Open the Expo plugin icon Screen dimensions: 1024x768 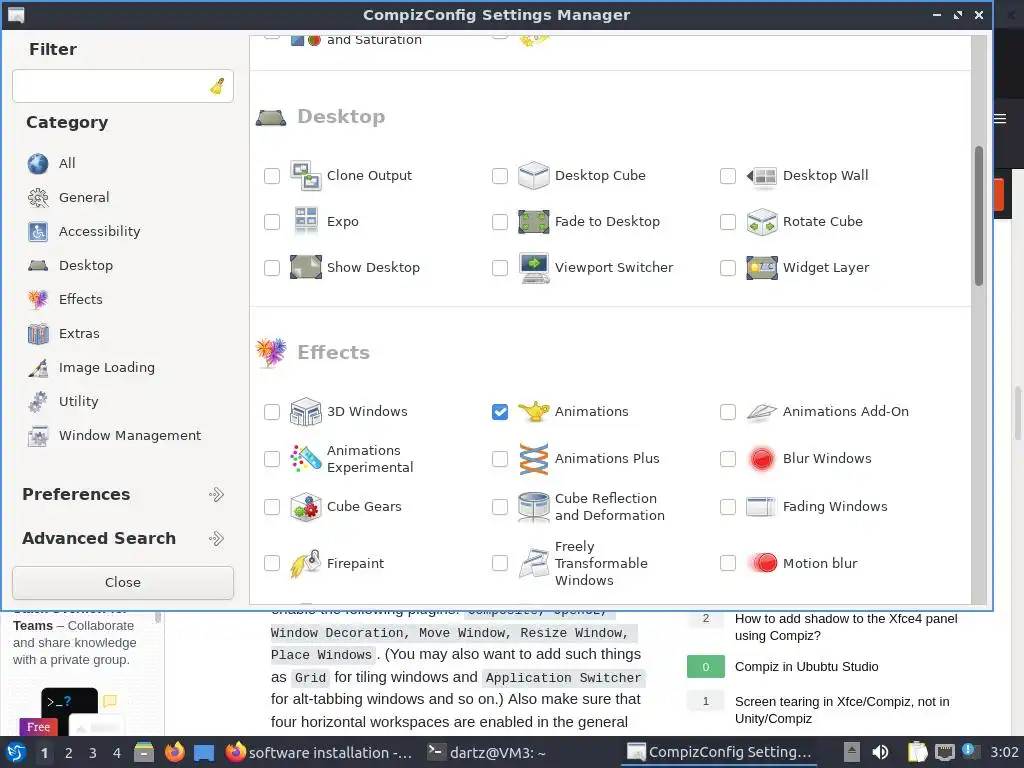click(x=306, y=221)
